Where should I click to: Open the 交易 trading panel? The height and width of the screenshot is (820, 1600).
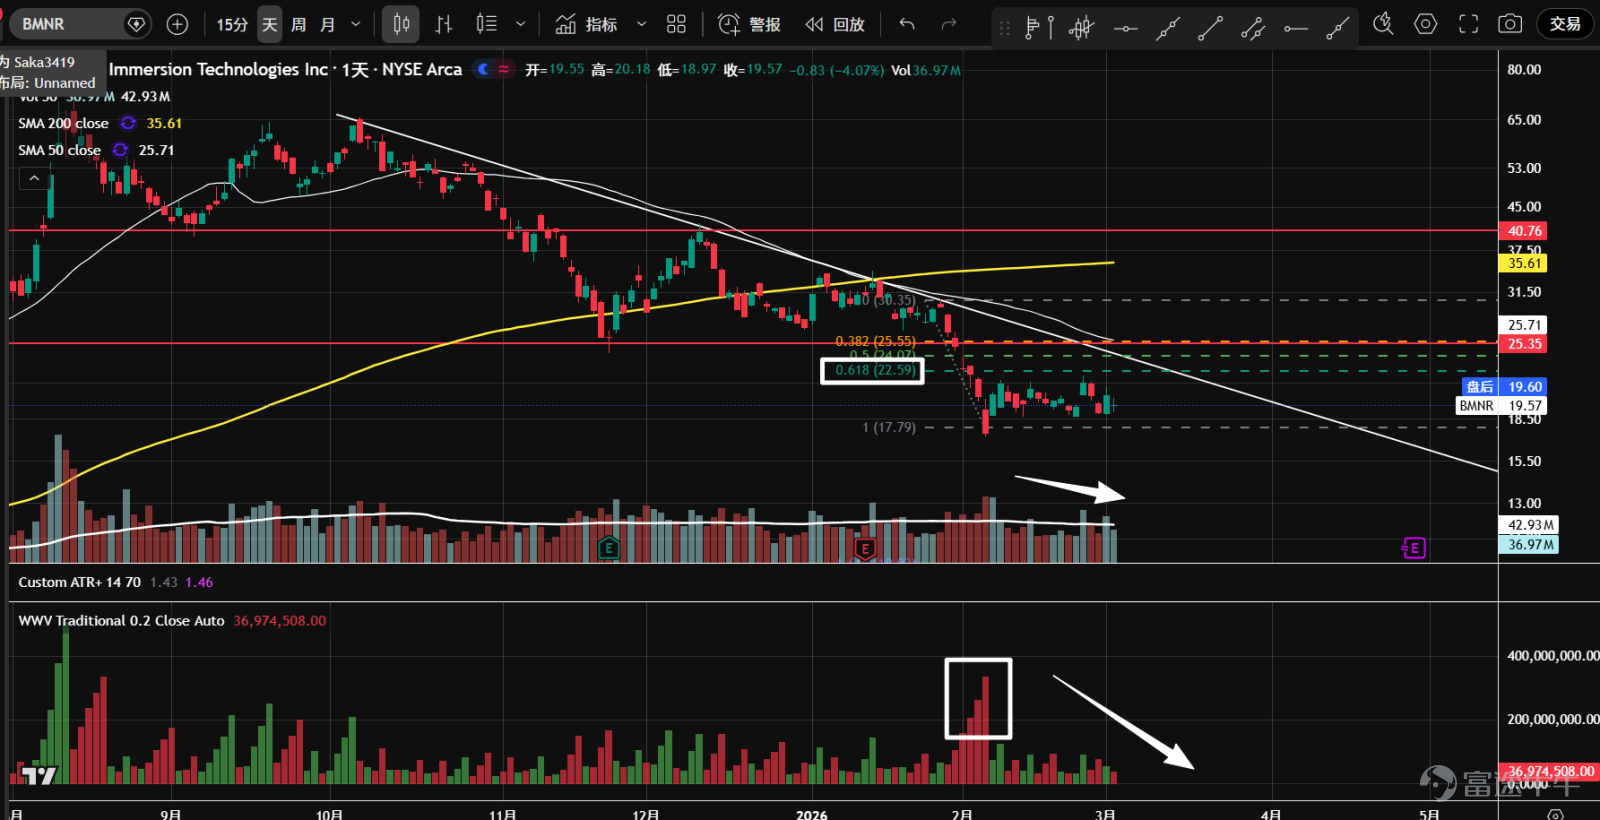pyautogui.click(x=1565, y=24)
